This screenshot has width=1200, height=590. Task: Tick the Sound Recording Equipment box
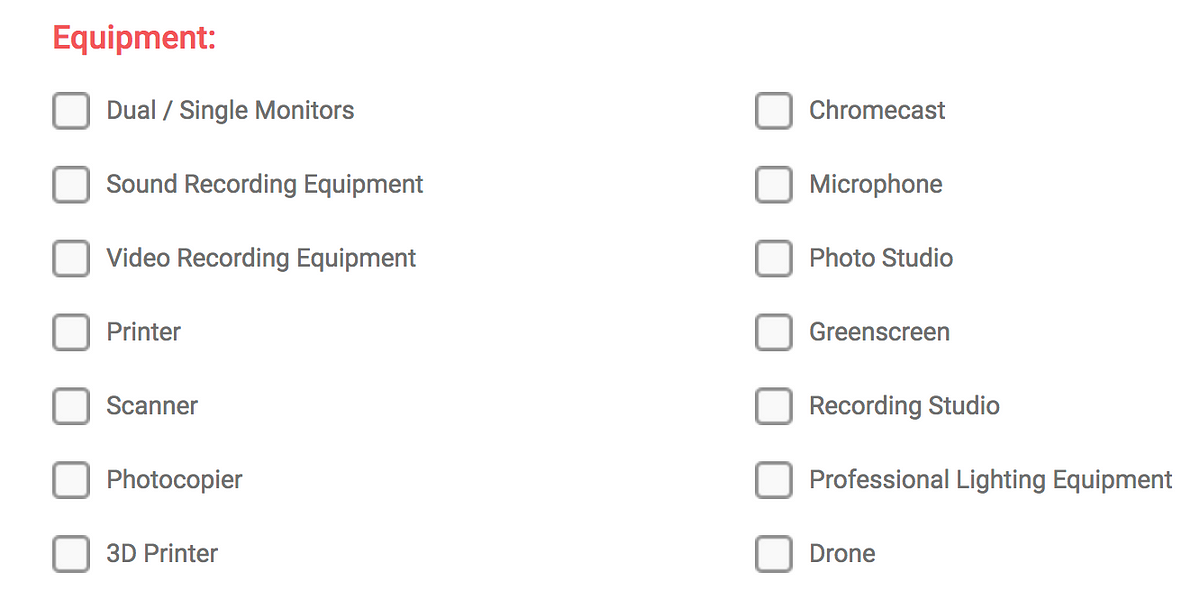tap(71, 185)
